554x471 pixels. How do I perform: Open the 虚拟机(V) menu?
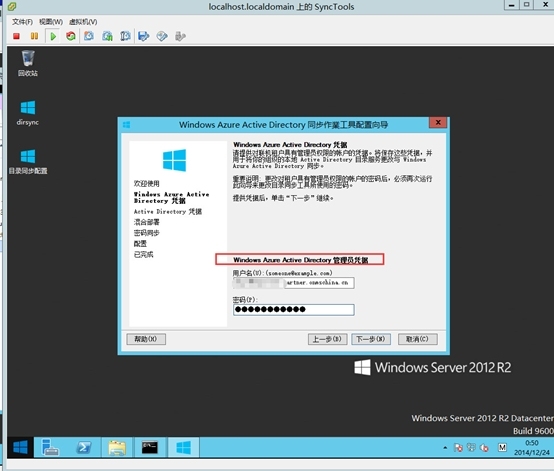(83, 22)
